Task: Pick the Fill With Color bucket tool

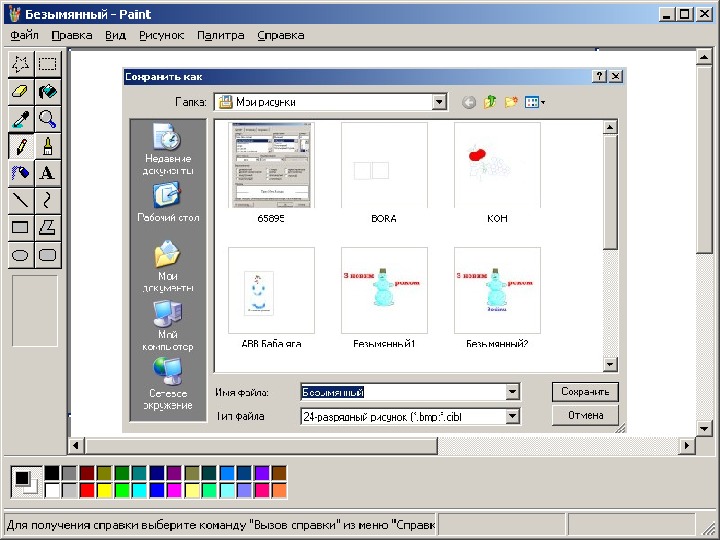Action: pos(48,91)
